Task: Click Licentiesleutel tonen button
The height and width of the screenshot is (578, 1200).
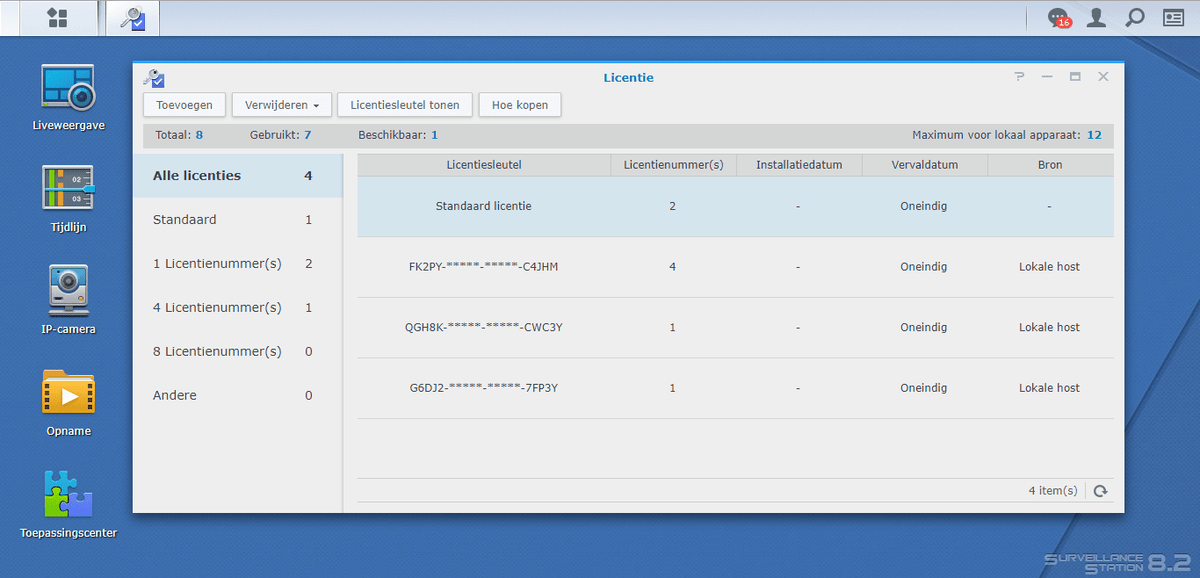Action: 405,105
